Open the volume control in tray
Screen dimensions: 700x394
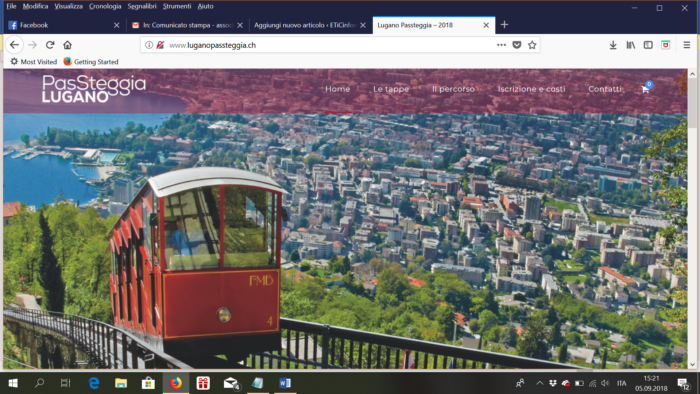(605, 383)
